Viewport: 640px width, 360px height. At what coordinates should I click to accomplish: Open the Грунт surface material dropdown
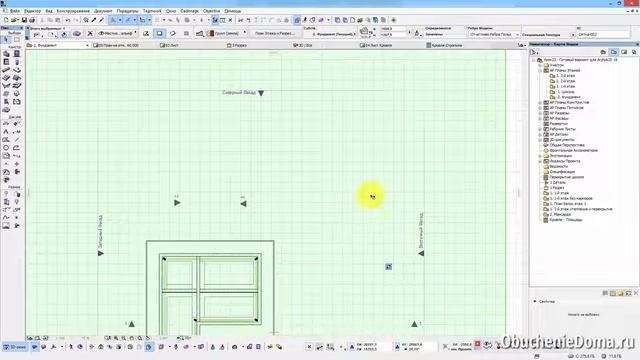click(x=227, y=33)
